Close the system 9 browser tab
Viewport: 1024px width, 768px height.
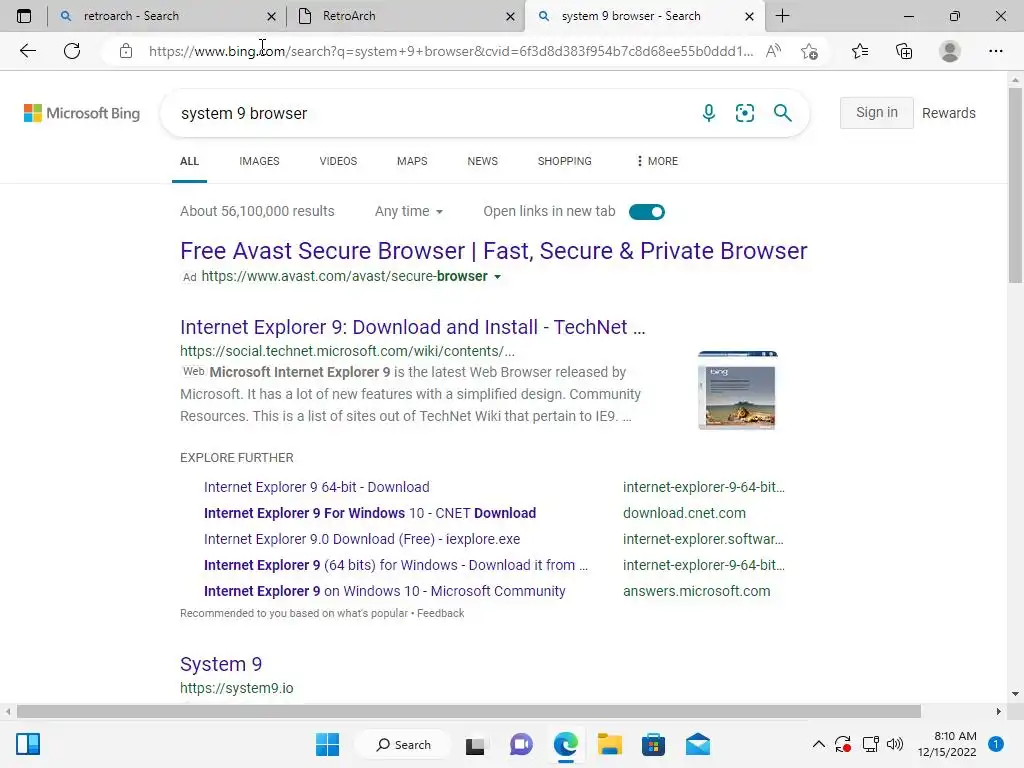pyautogui.click(x=750, y=16)
